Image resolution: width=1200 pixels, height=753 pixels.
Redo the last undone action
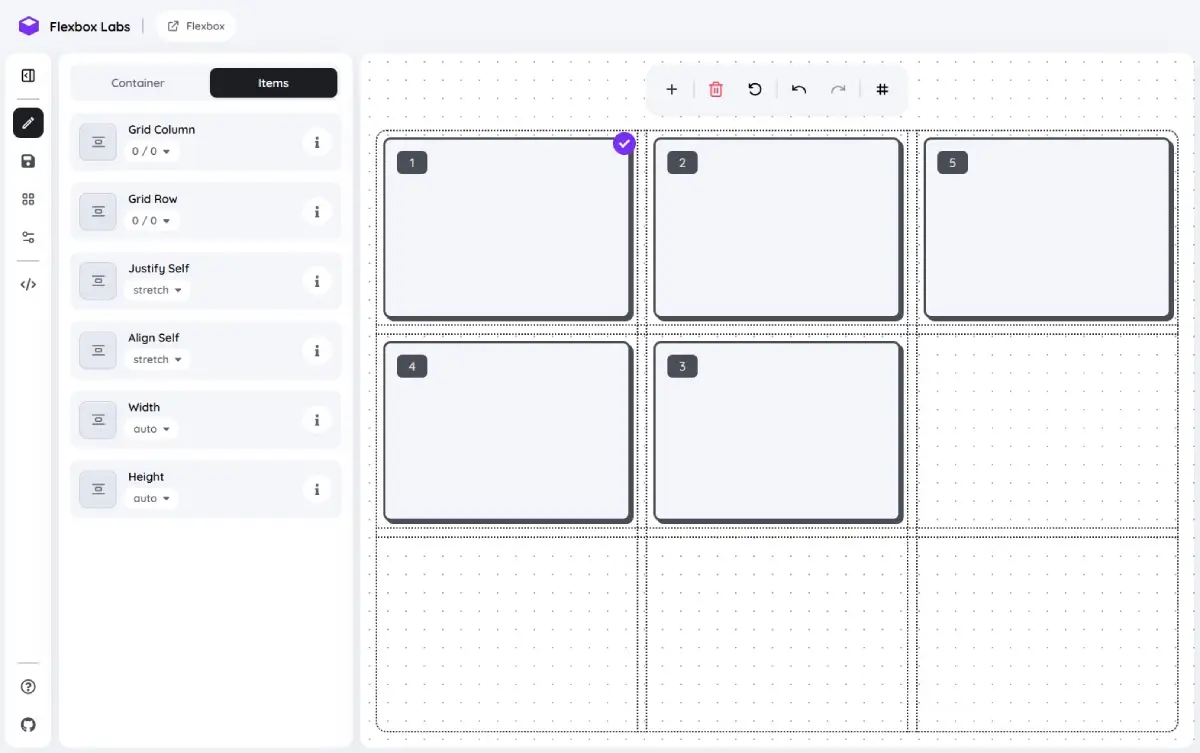(838, 89)
